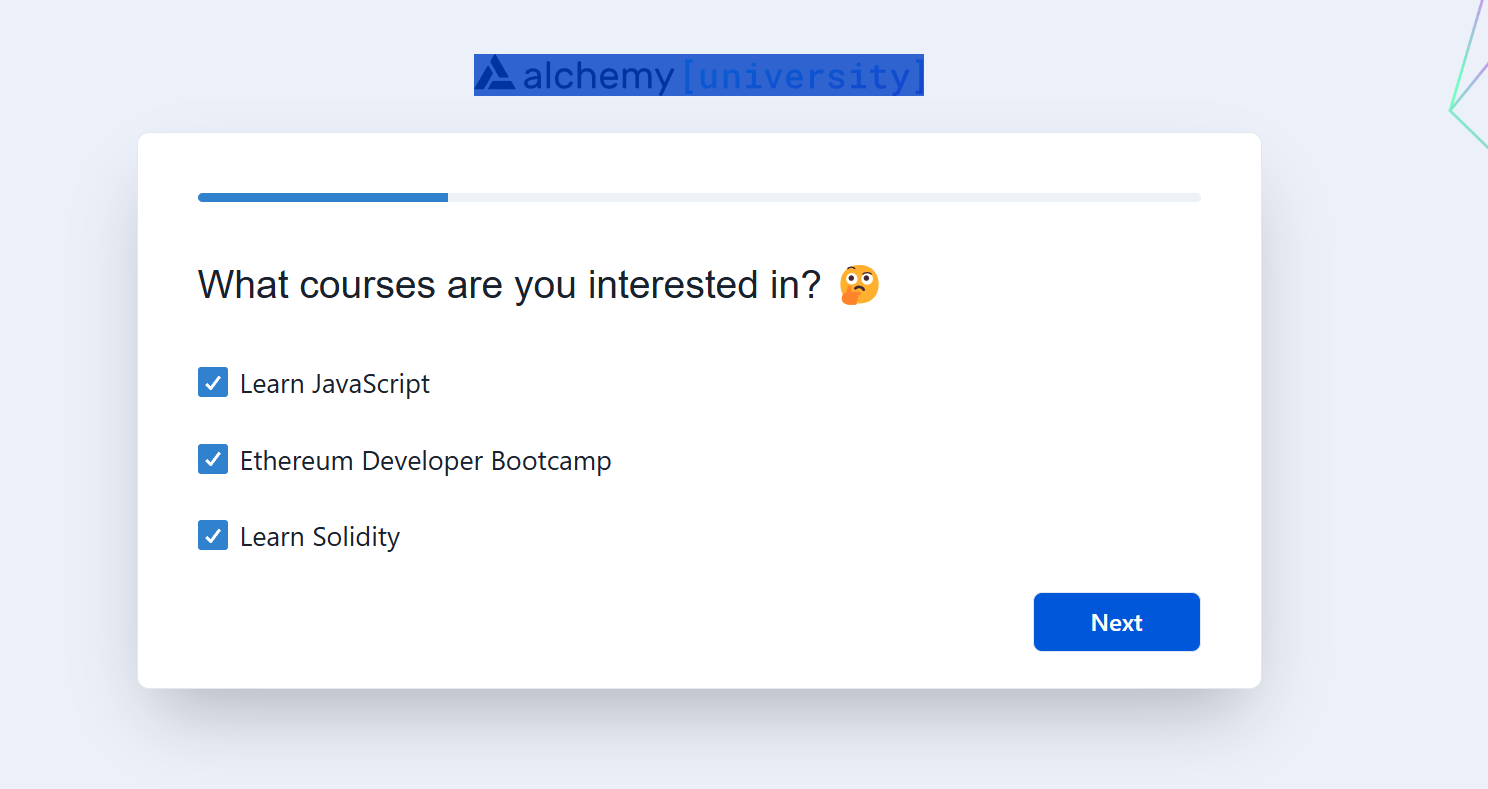Click the question mark ending the heading
1488x789 pixels.
[812, 285]
